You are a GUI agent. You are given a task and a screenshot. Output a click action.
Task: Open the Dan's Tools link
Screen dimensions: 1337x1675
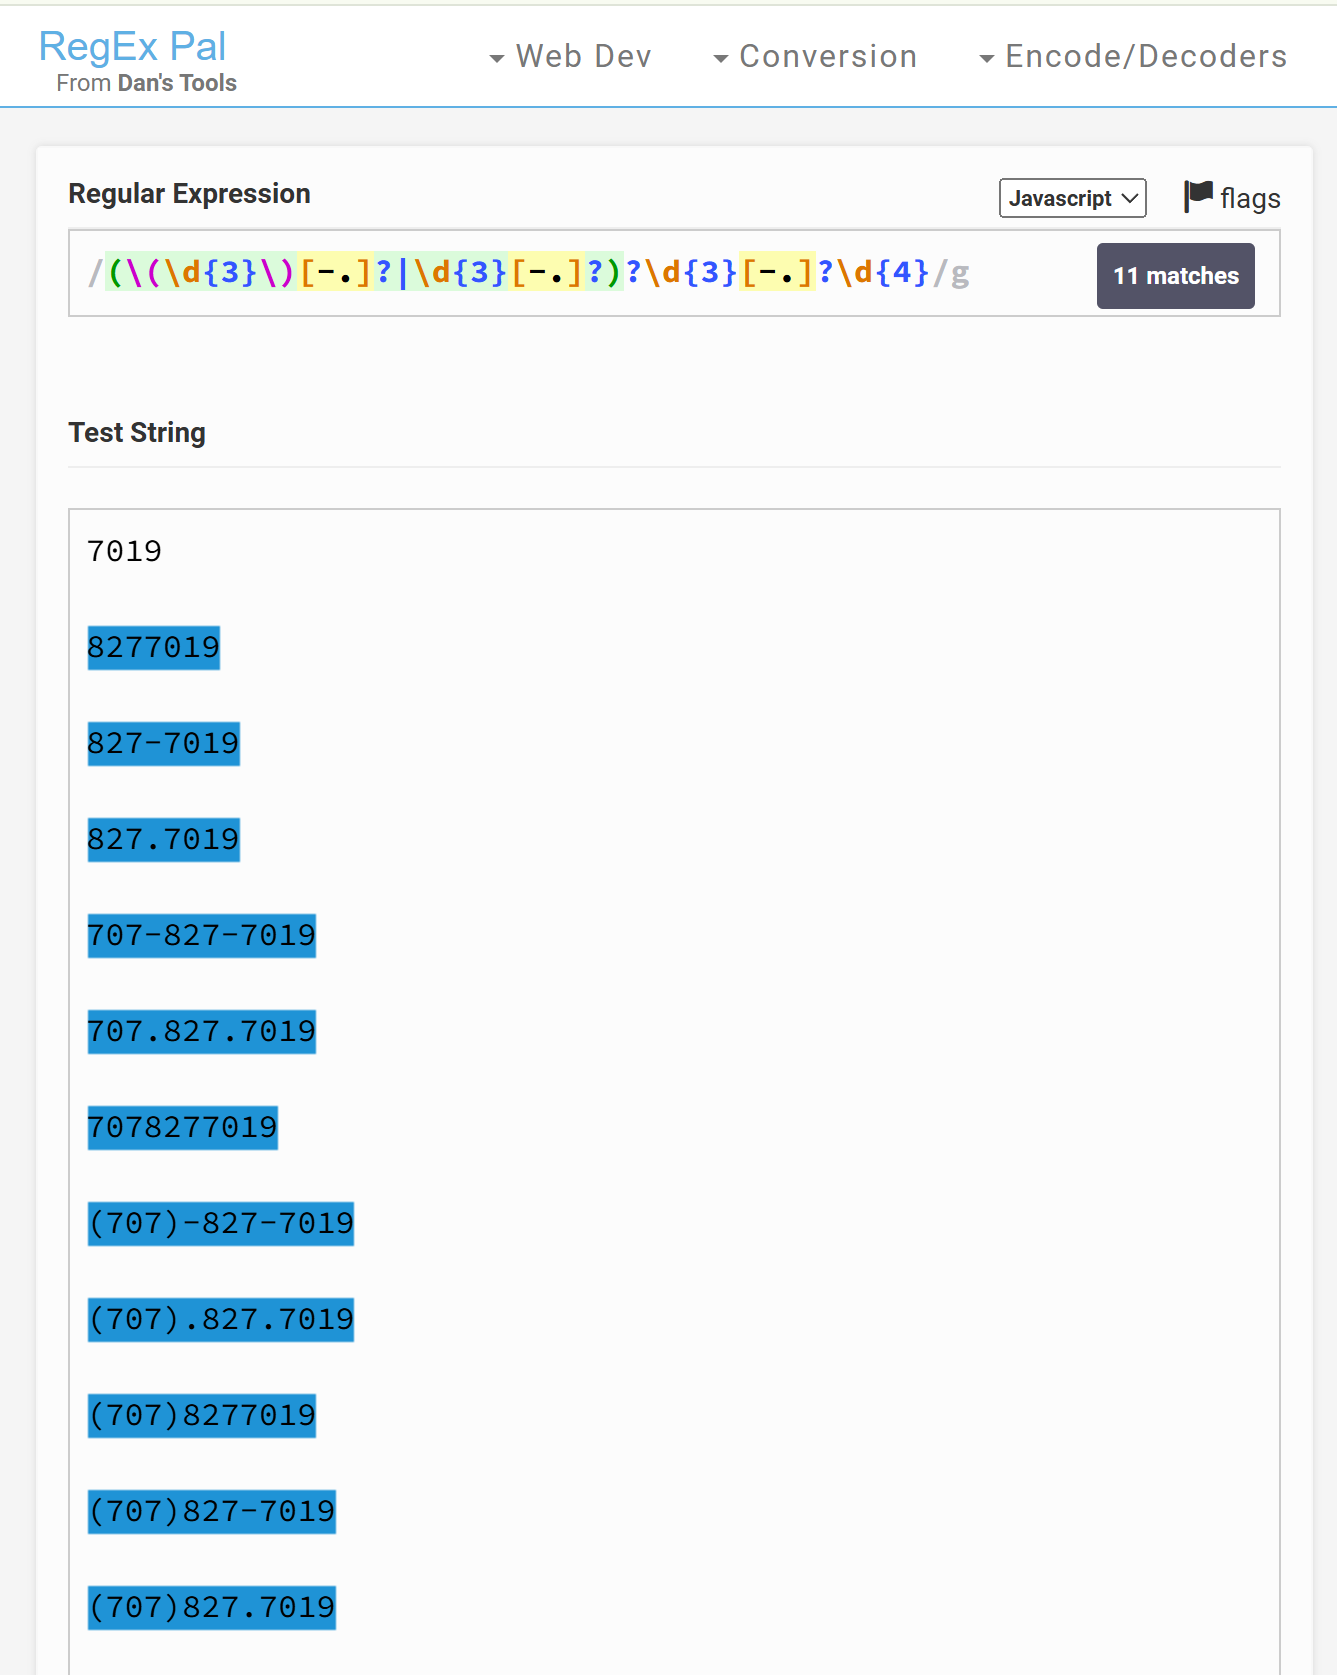pyautogui.click(x=176, y=83)
